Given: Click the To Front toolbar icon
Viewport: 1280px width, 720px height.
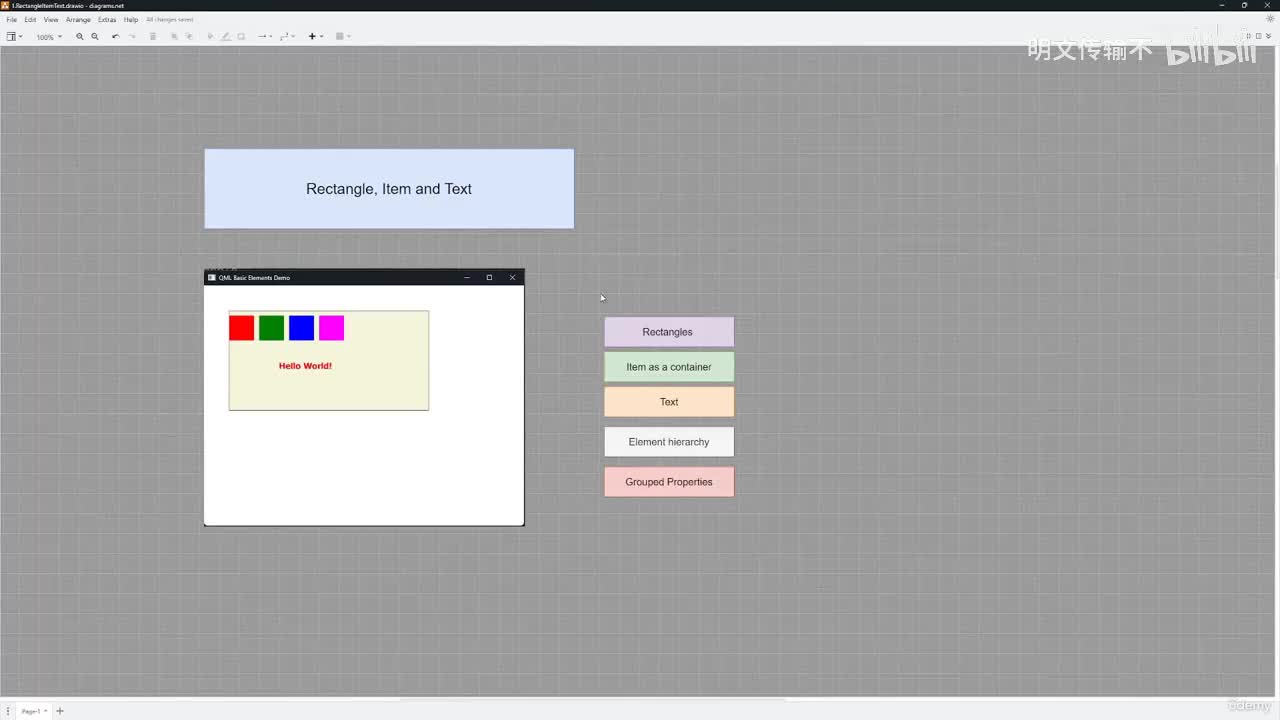Looking at the screenshot, I should pyautogui.click(x=174, y=37).
